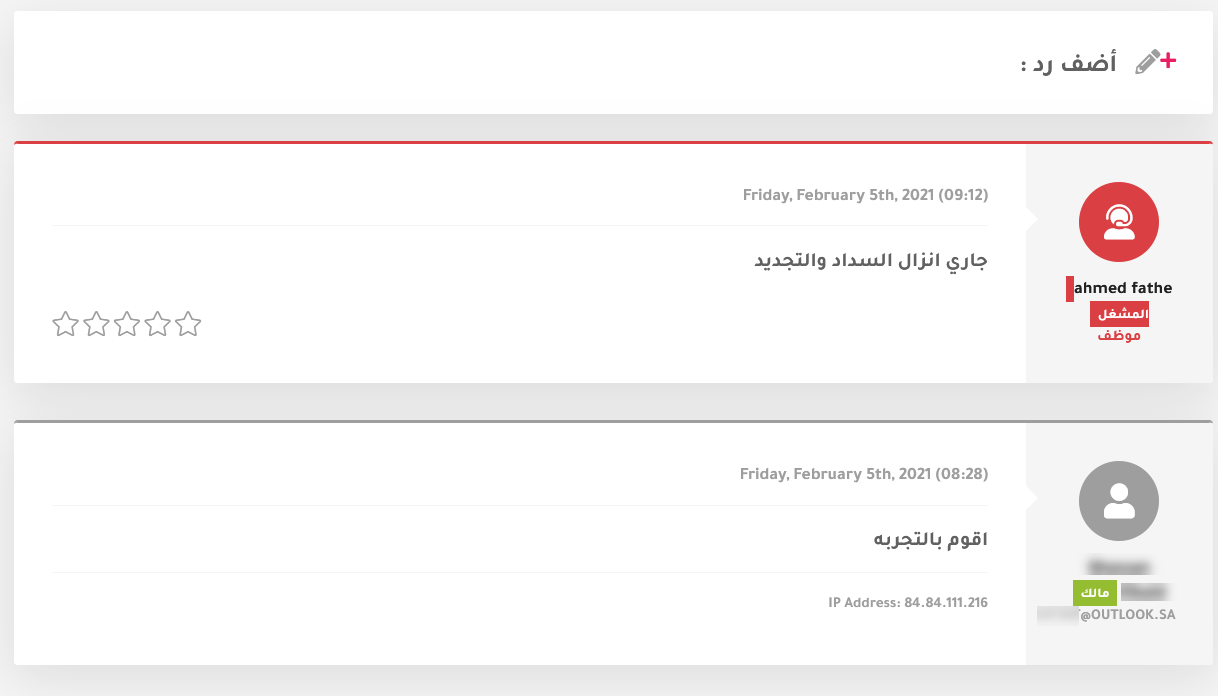
Task: Click the موظف staff role label
Action: (x=1119, y=335)
